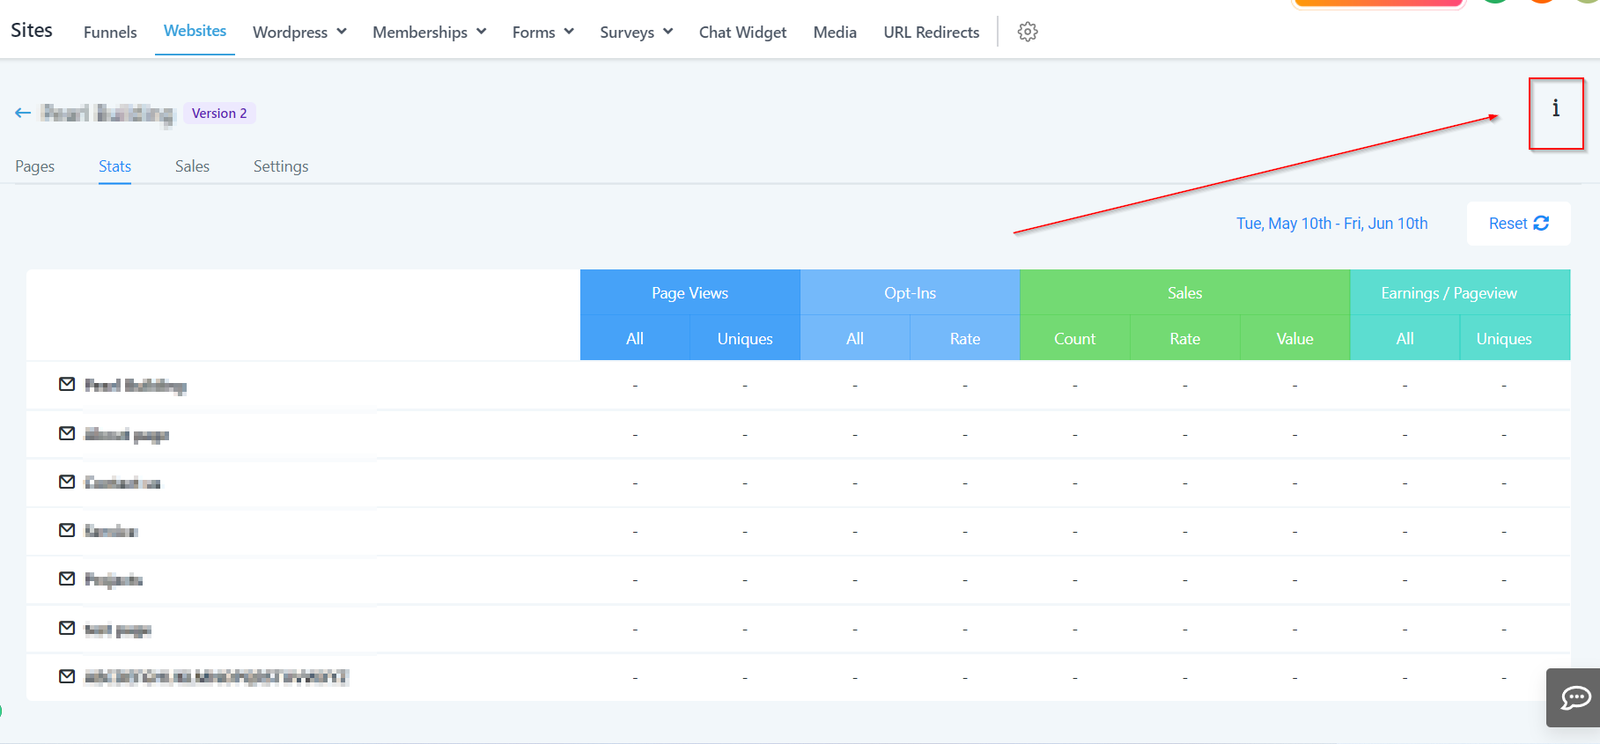The height and width of the screenshot is (744, 1600).
Task: Click the envelope icon in the last row
Action: [x=67, y=677]
